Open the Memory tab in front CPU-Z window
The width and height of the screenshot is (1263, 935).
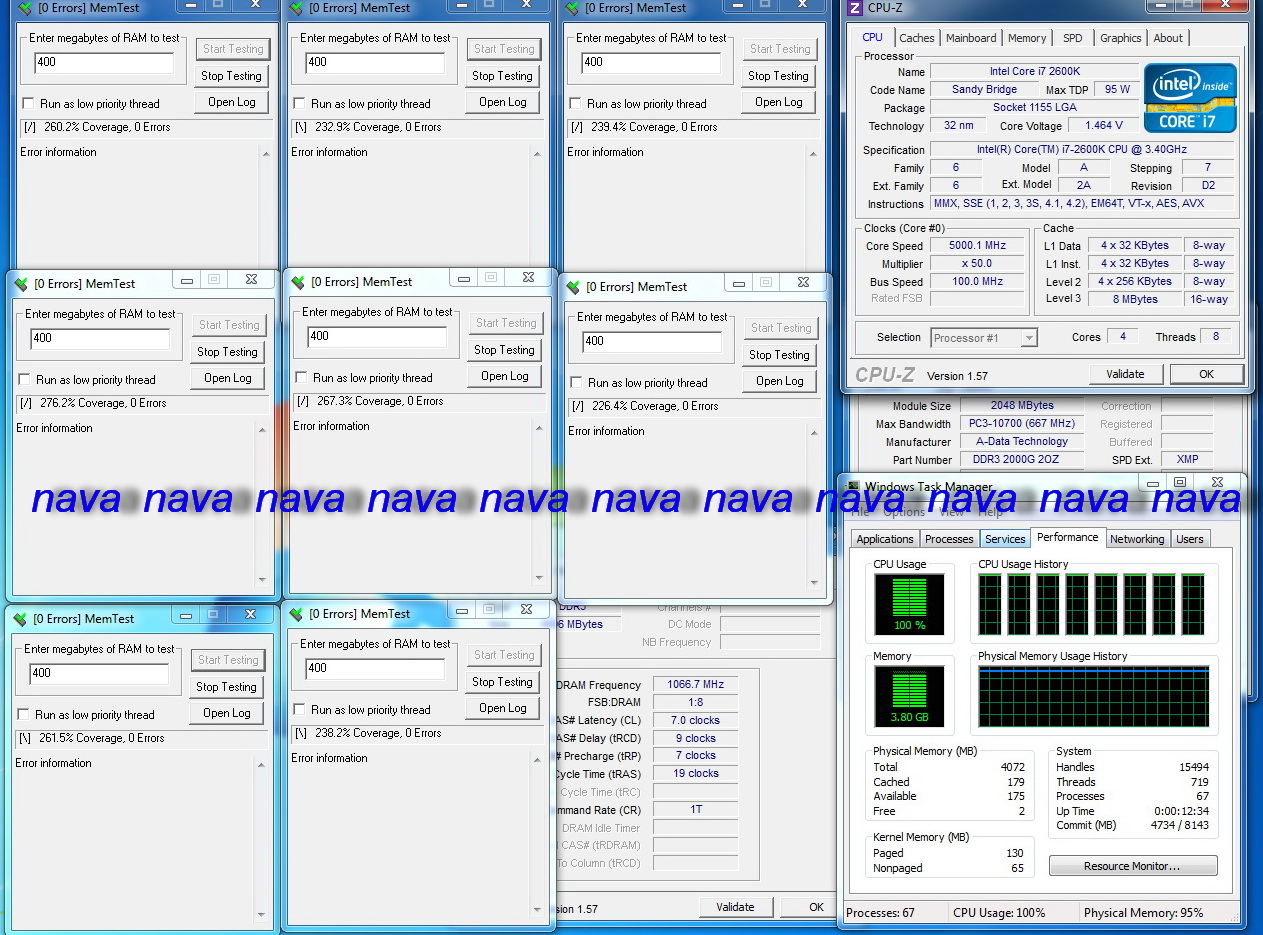pos(1027,38)
